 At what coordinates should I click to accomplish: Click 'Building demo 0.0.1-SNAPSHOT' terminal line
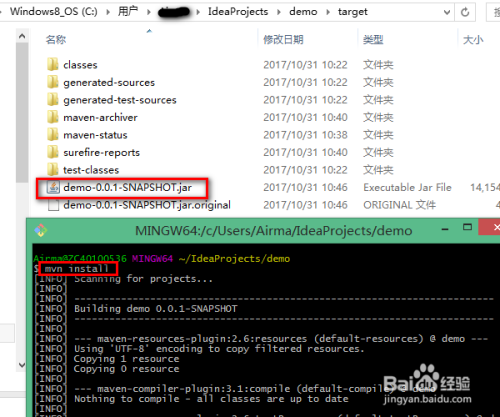click(156, 309)
